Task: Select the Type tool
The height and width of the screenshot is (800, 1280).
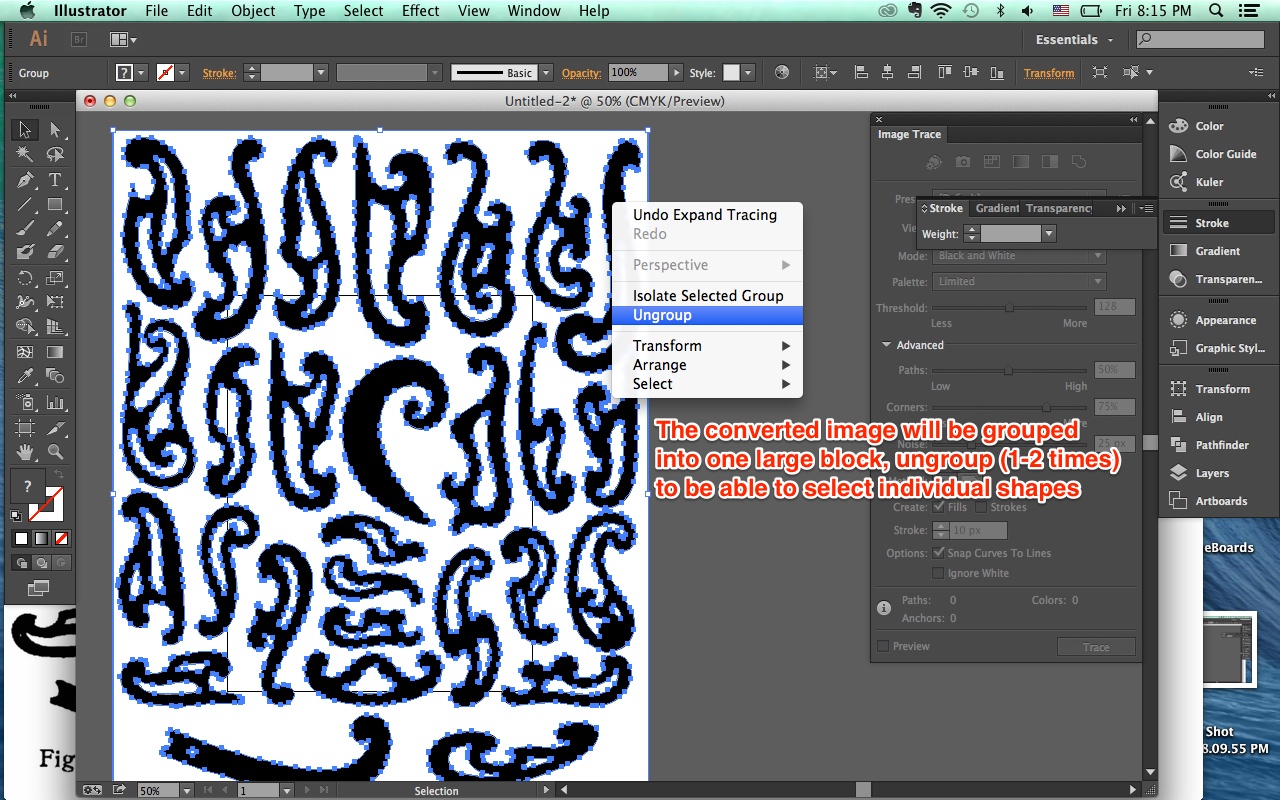Action: pos(55,180)
